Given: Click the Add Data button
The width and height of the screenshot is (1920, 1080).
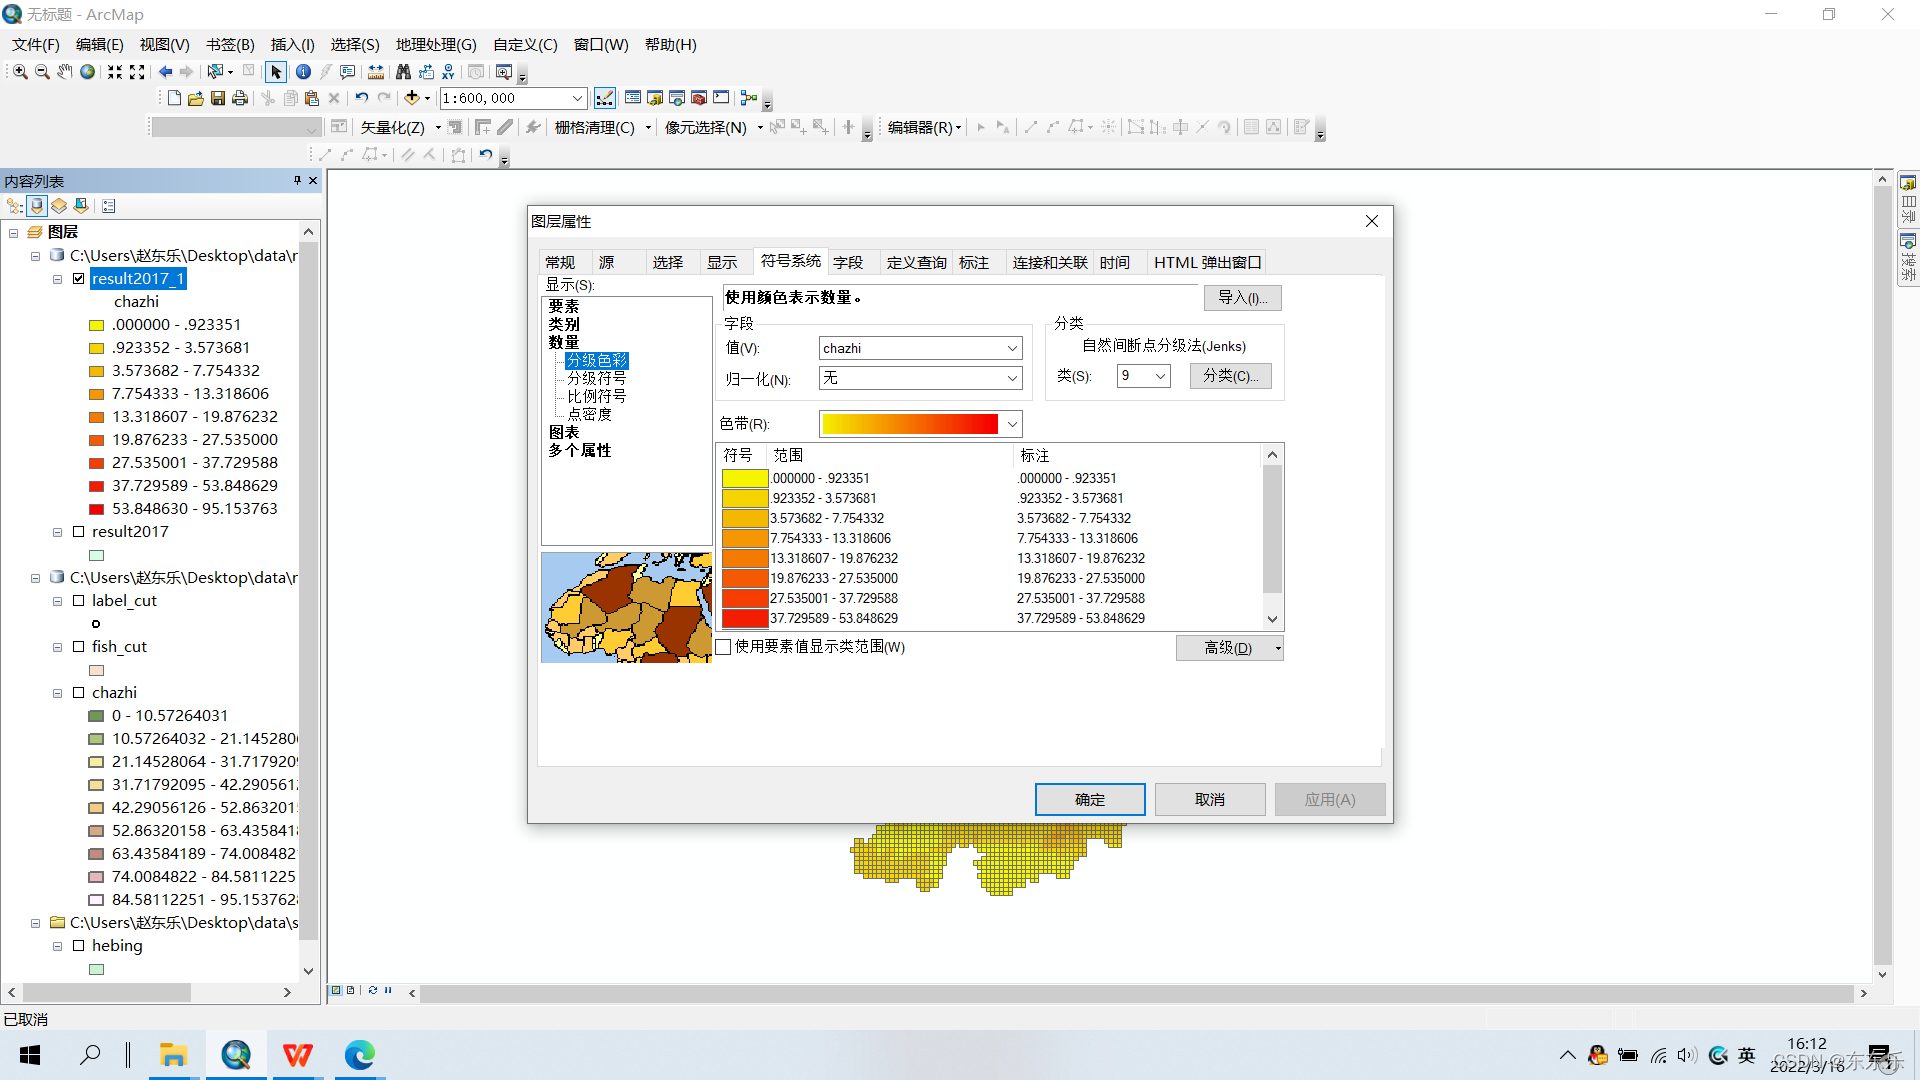Looking at the screenshot, I should click(x=411, y=98).
